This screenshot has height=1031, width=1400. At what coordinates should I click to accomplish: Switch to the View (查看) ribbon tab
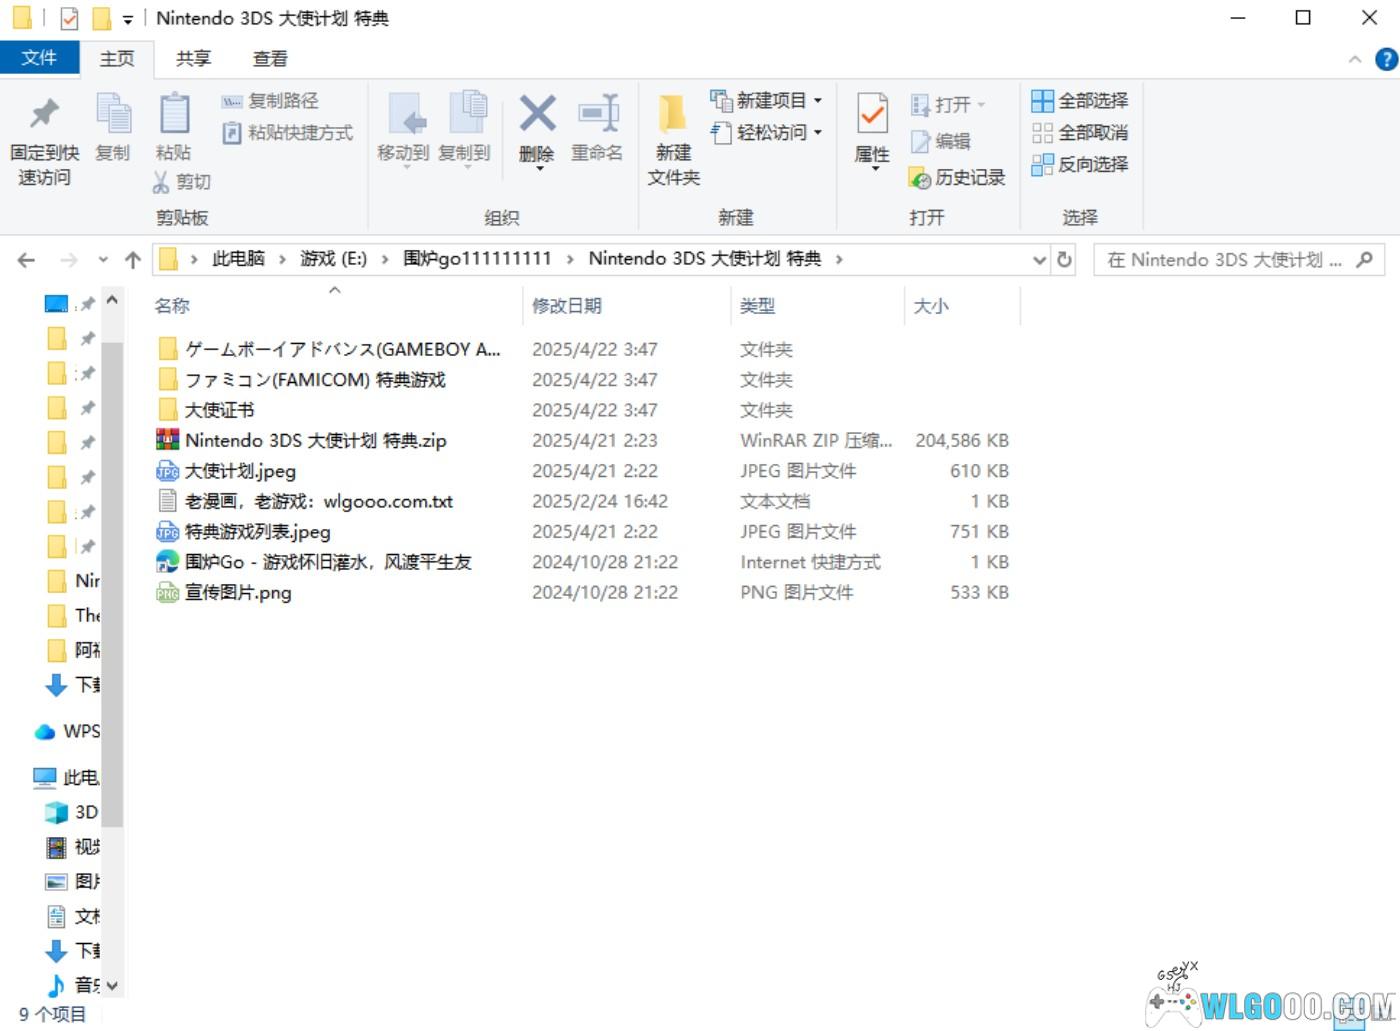[269, 59]
